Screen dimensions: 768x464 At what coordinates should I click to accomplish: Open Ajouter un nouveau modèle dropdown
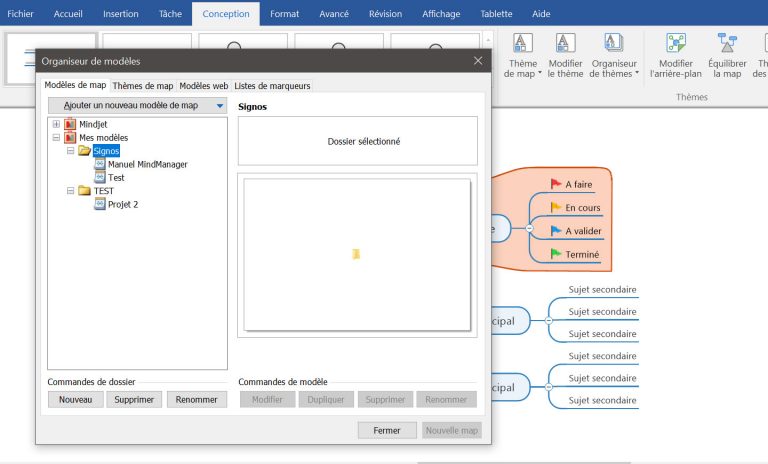point(137,105)
